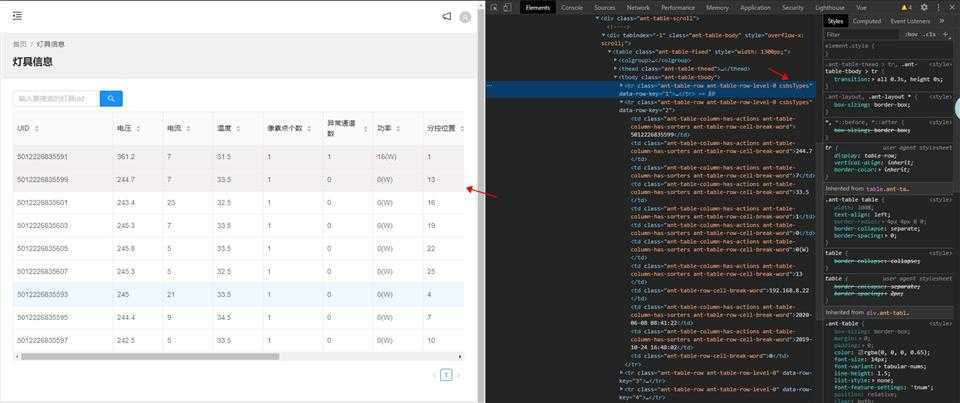Click the rgba color swatch in .ant-table

858,352
